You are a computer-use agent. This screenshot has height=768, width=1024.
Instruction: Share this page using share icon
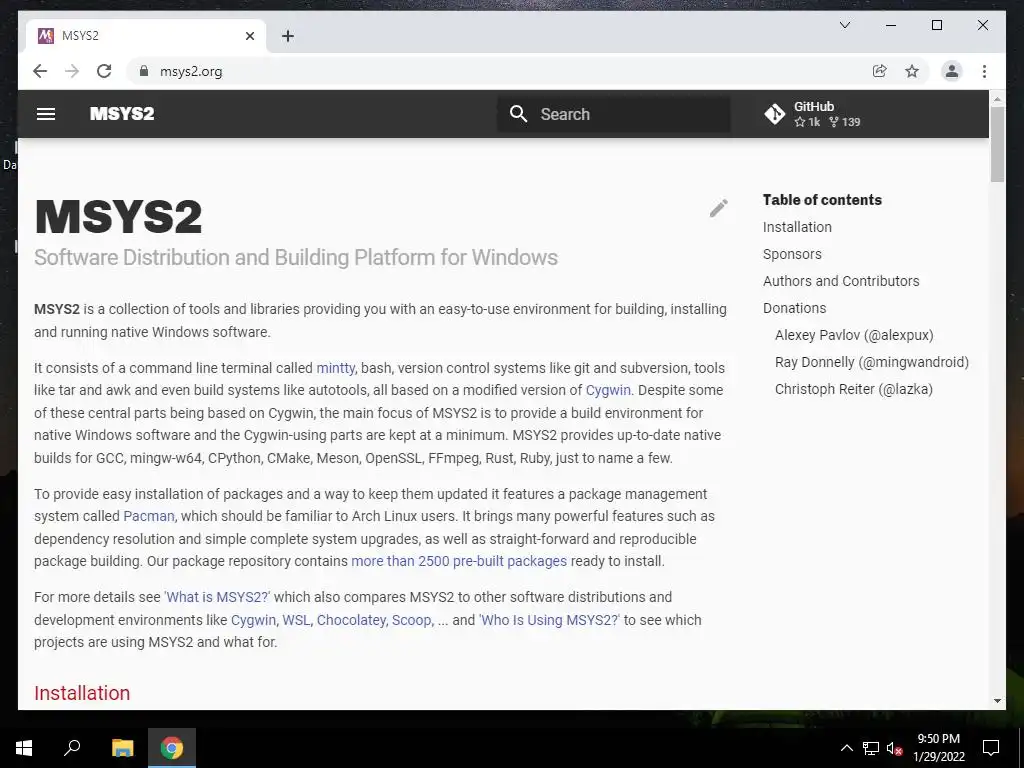click(x=880, y=71)
